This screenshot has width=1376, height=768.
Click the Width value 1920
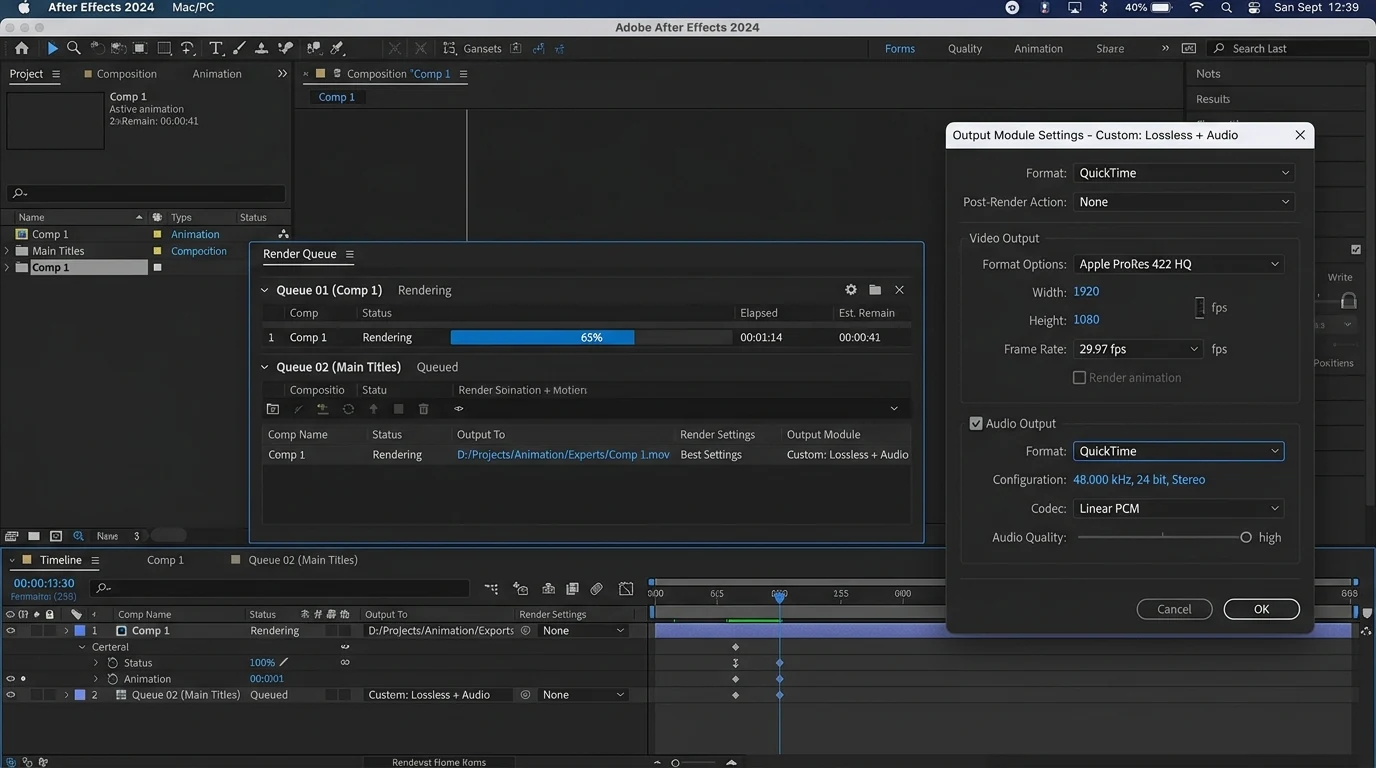(x=1086, y=292)
